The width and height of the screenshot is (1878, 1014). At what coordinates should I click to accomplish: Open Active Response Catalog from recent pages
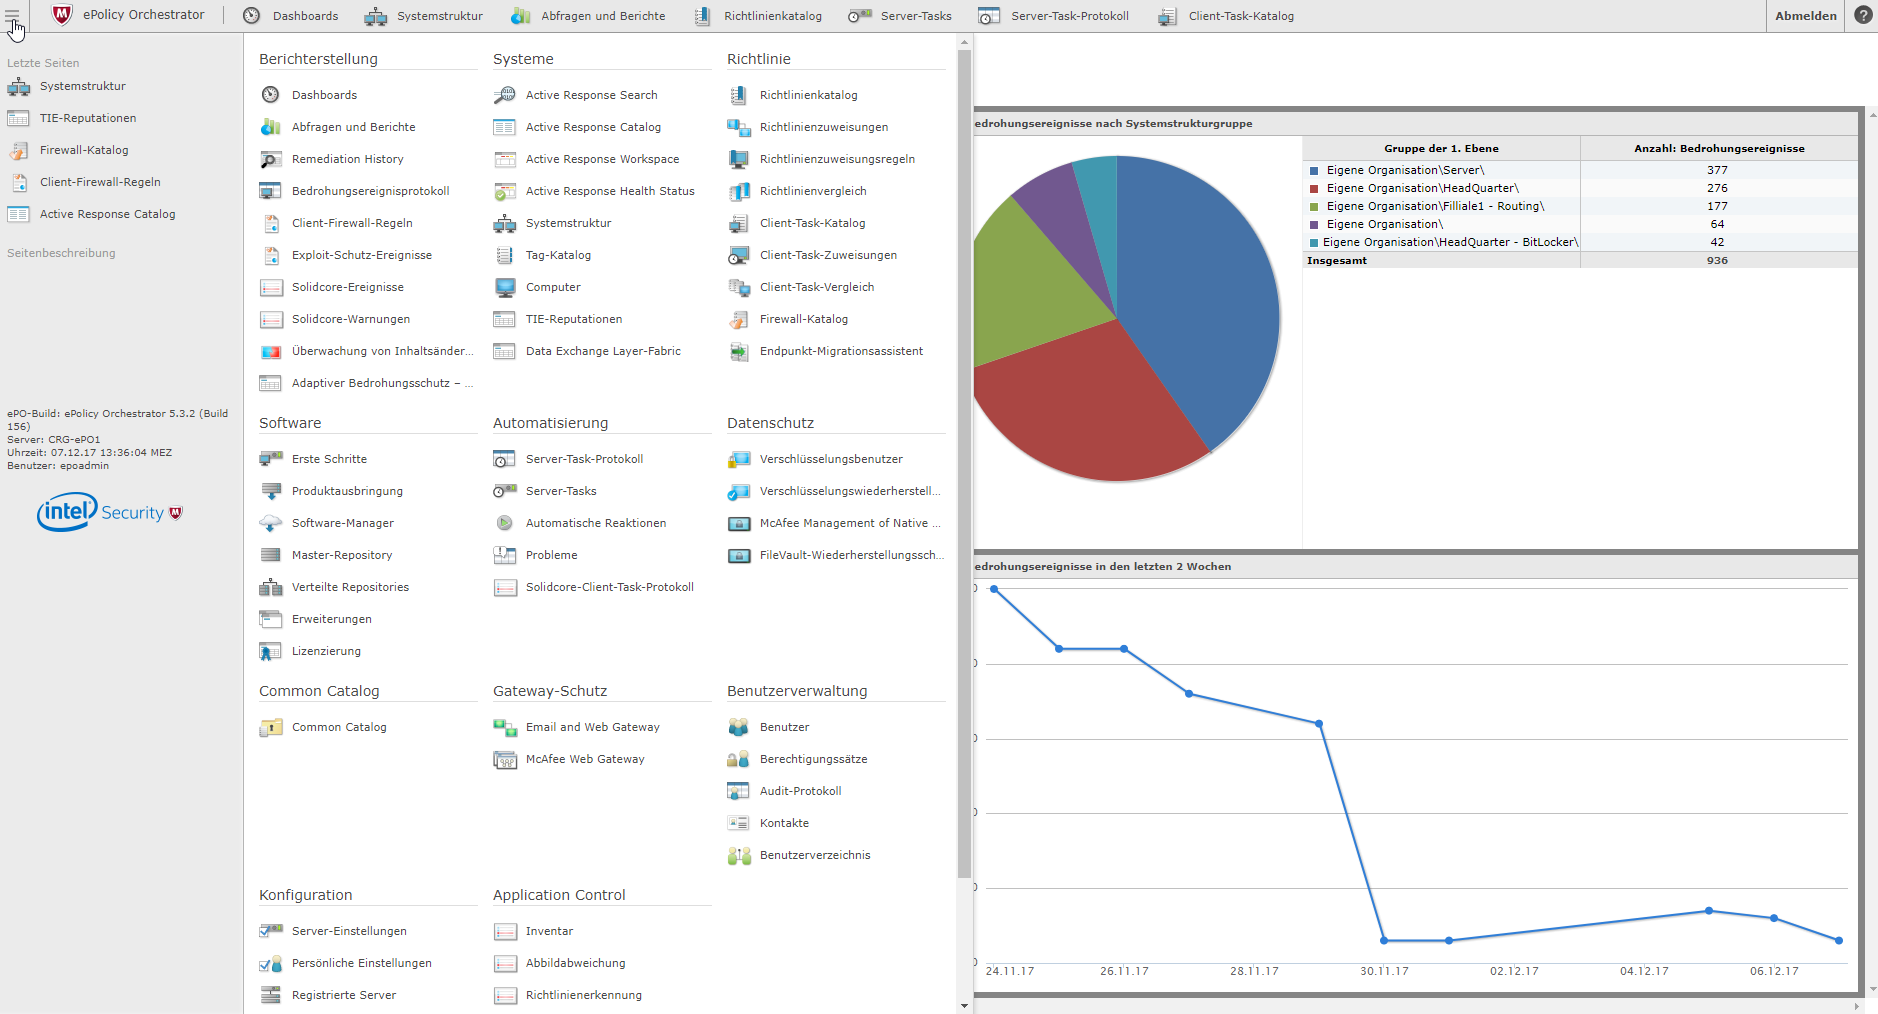point(107,214)
